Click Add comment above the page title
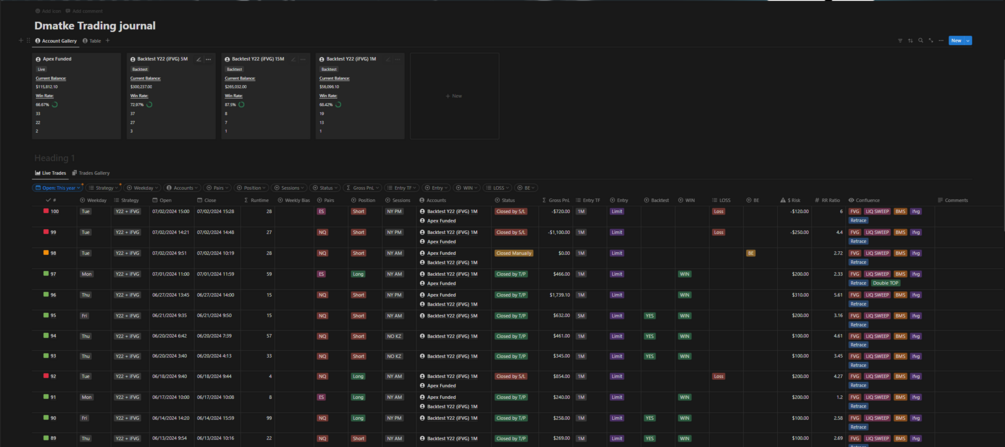 tap(83, 11)
